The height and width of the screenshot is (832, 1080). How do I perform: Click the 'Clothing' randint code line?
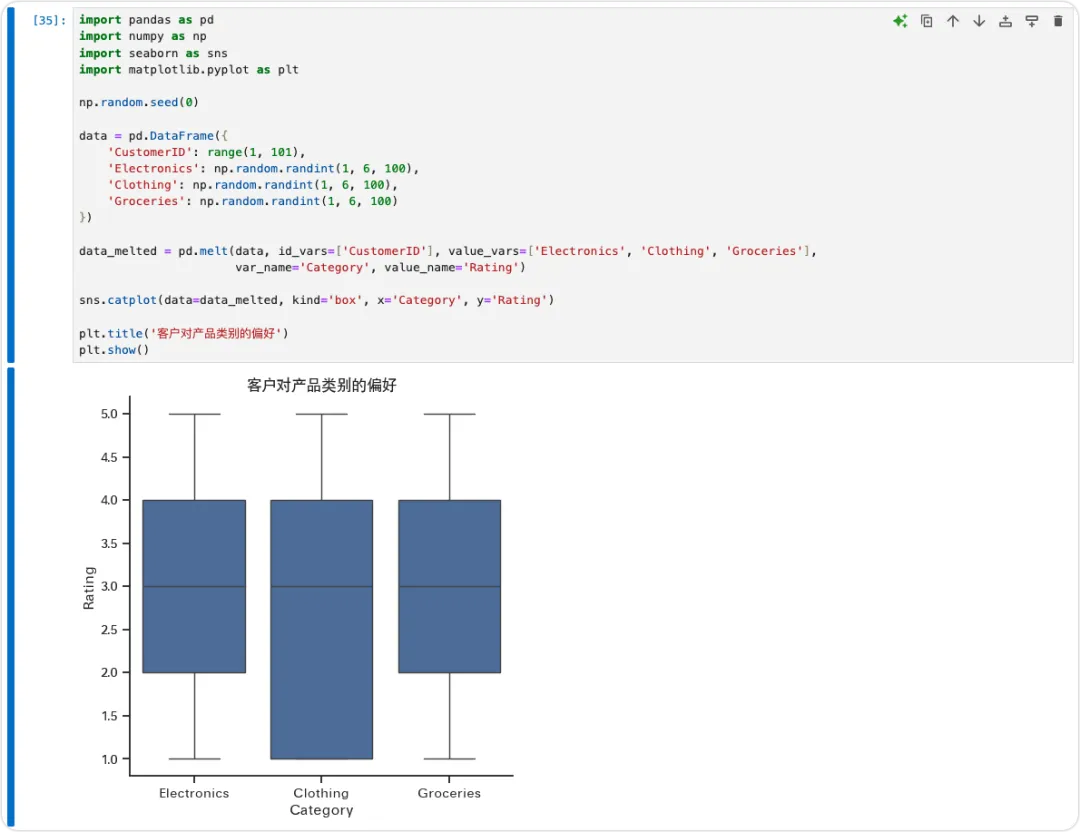coord(252,185)
